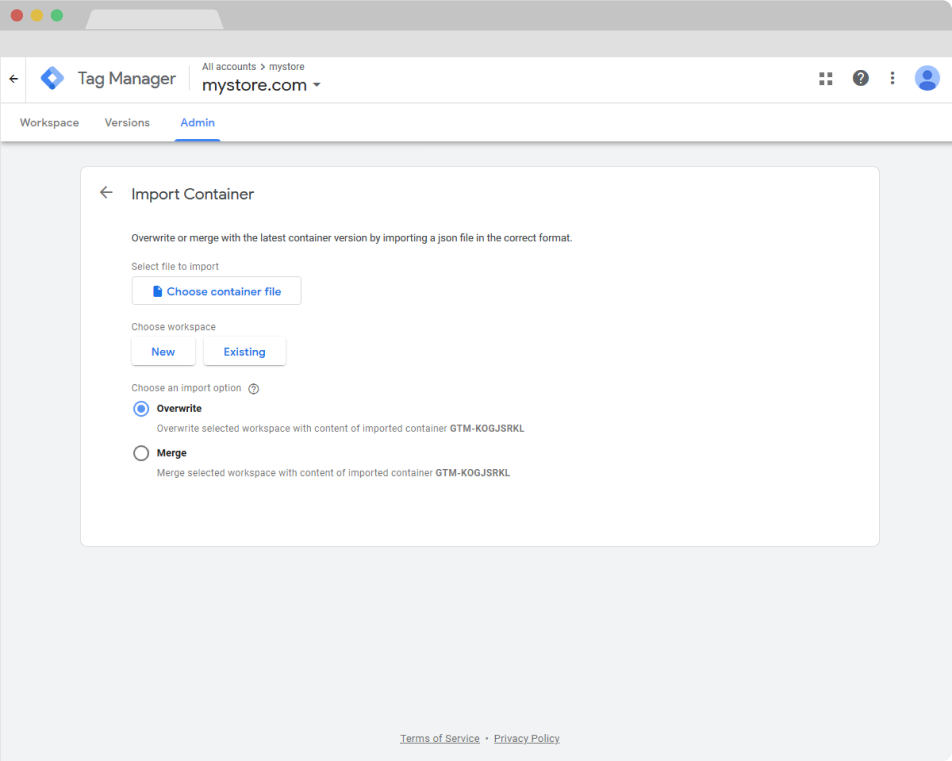
Task: Click back arrow beside Import Container title
Action: point(106,193)
